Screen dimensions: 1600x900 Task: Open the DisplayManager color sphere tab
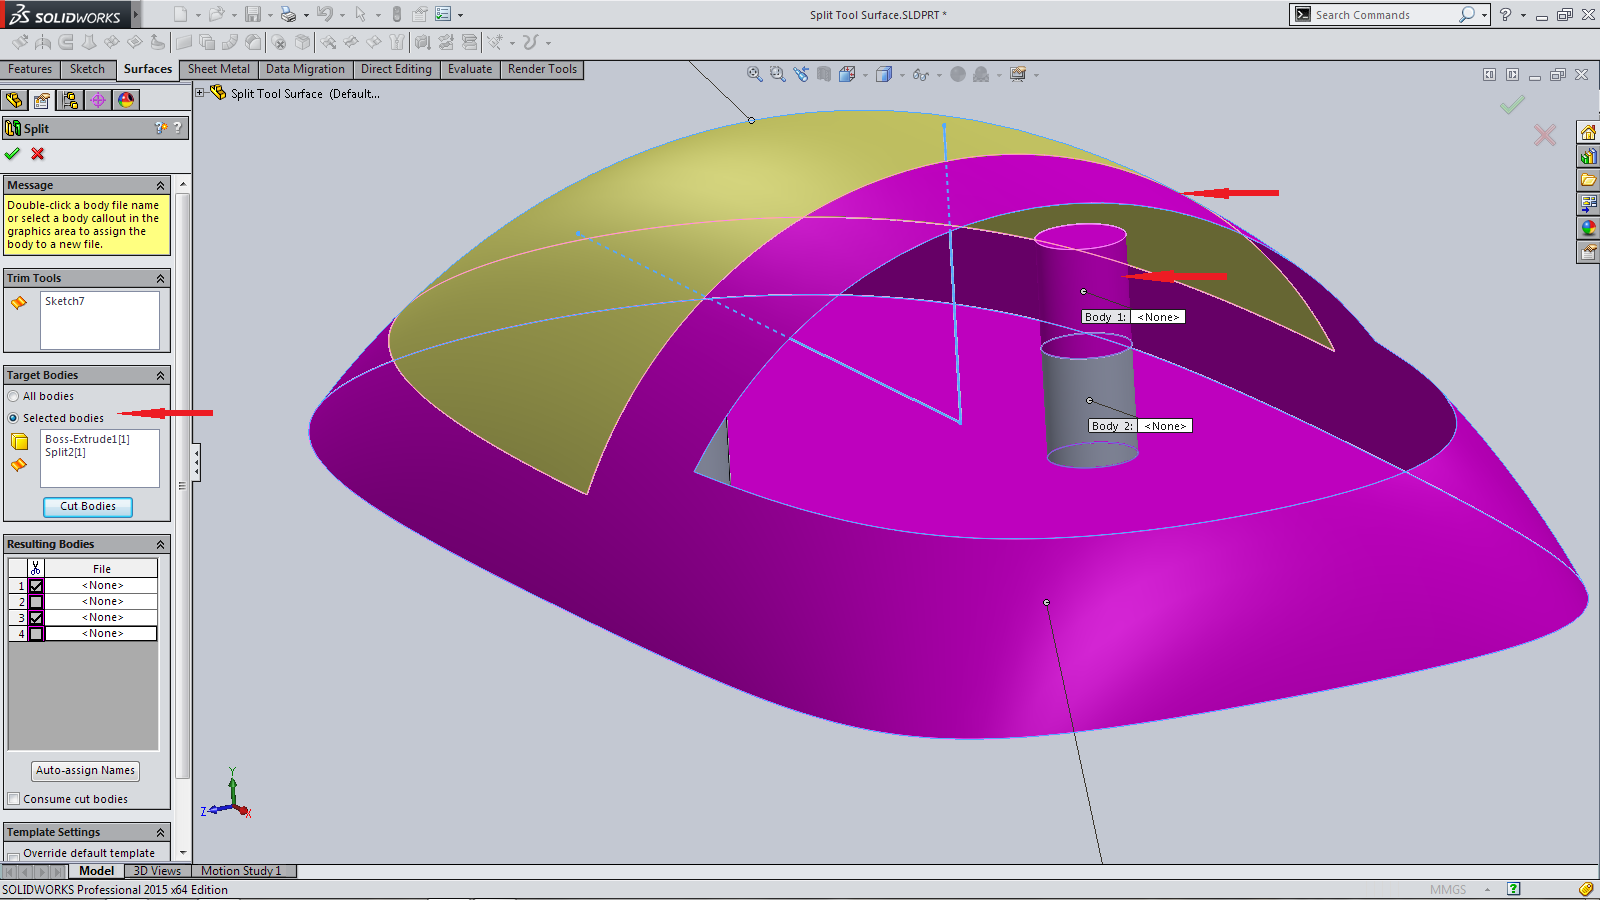[125, 100]
